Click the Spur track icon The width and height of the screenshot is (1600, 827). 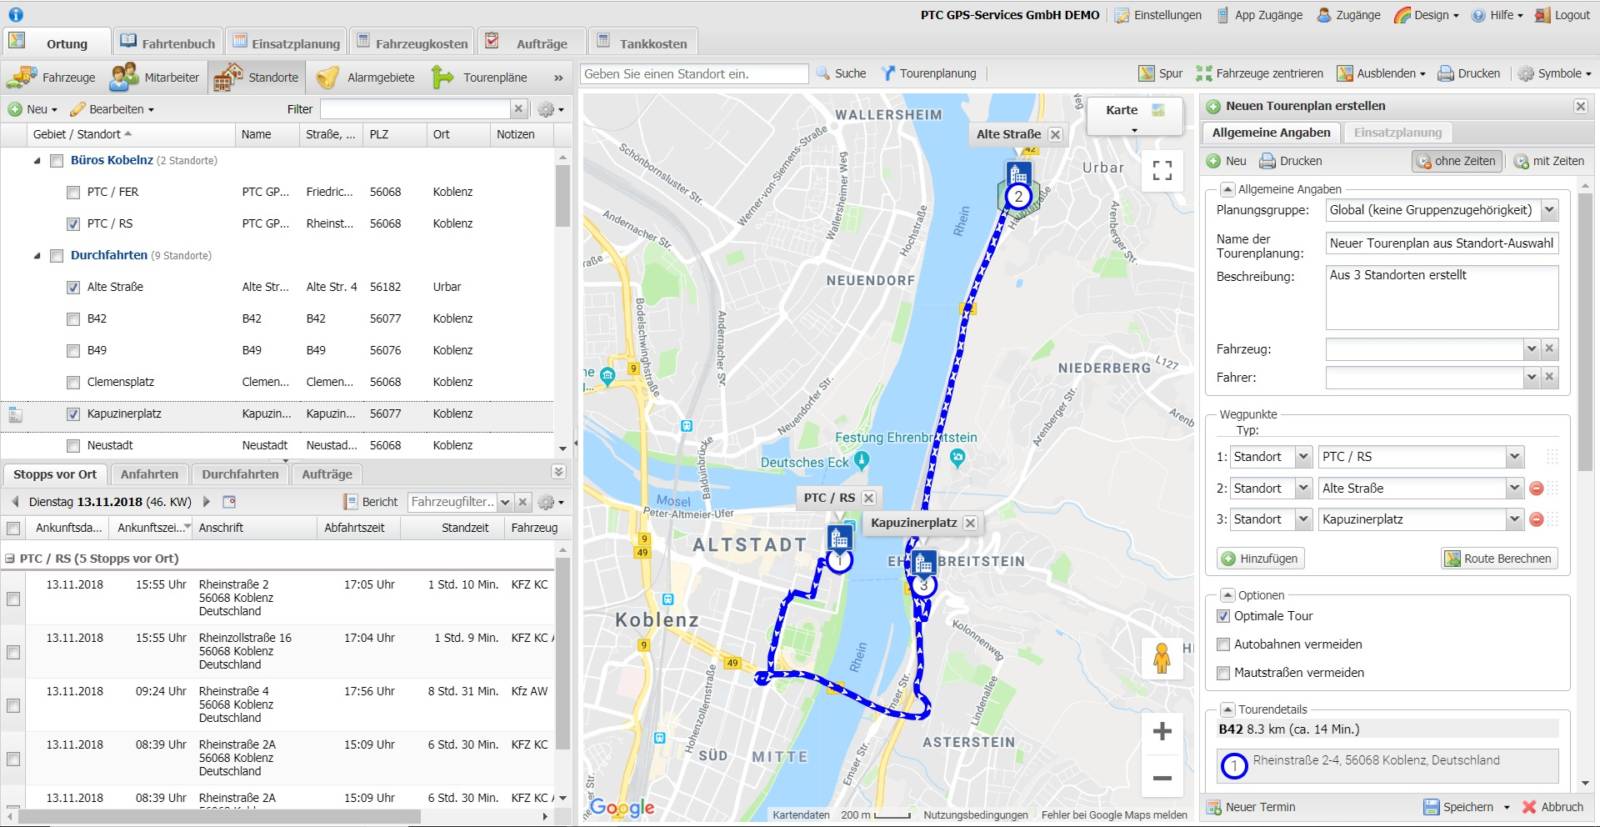[1147, 74]
